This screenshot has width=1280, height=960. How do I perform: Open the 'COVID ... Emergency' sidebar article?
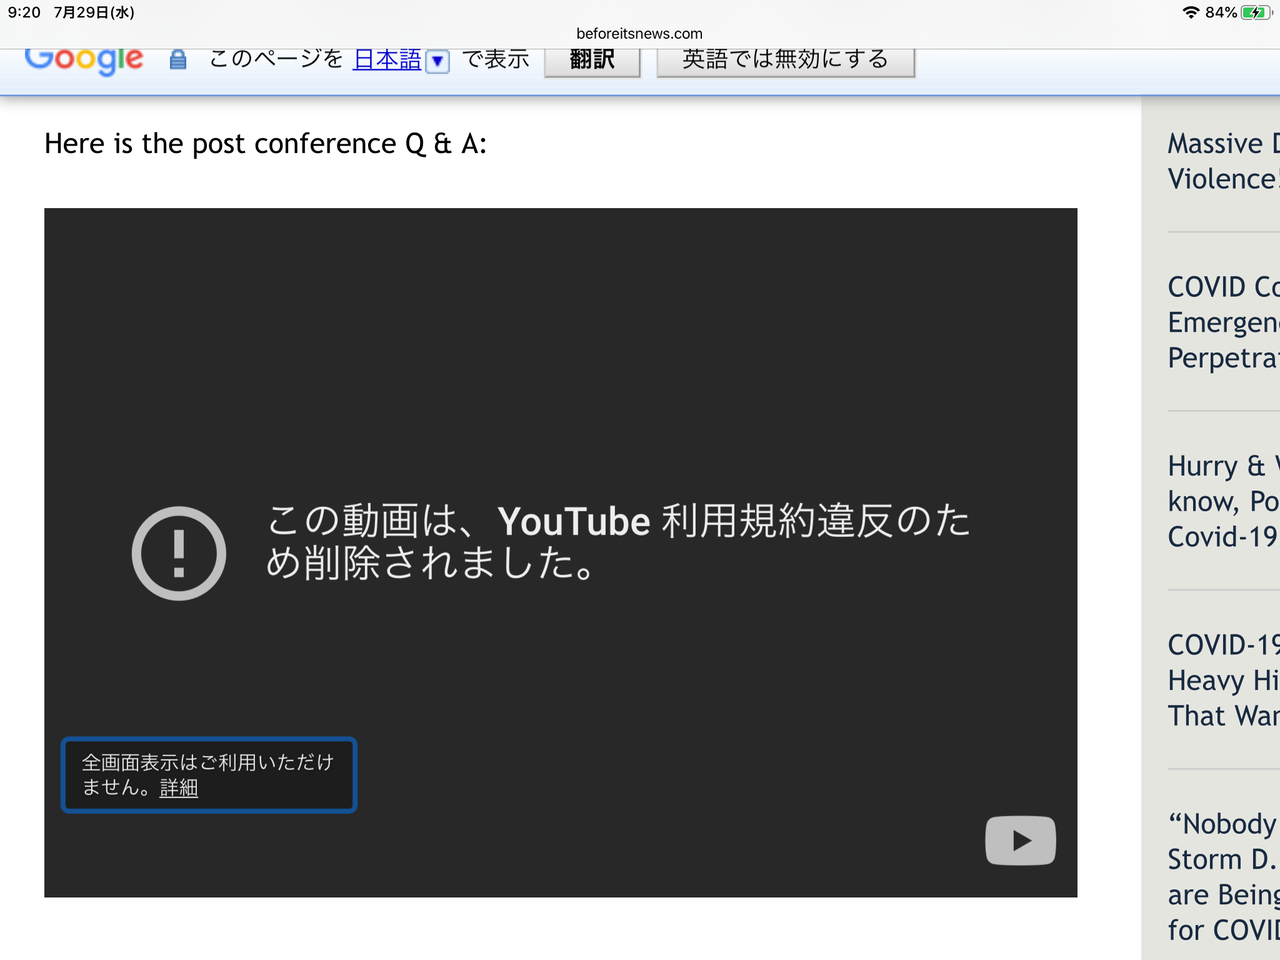pyautogui.click(x=1224, y=322)
